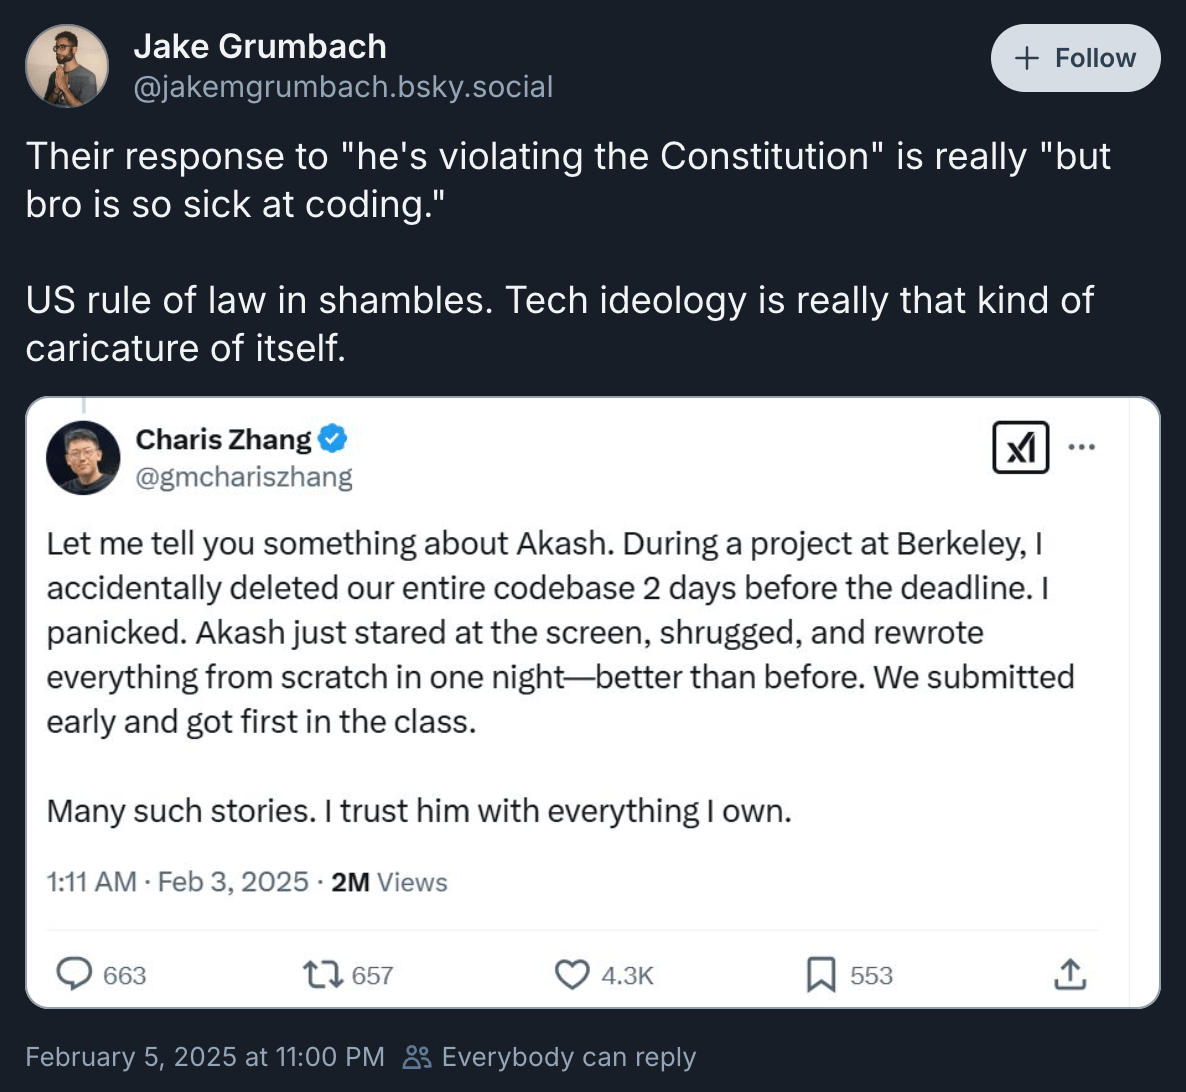Click the Grok icon on the tweet
The image size is (1186, 1092).
point(1020,447)
